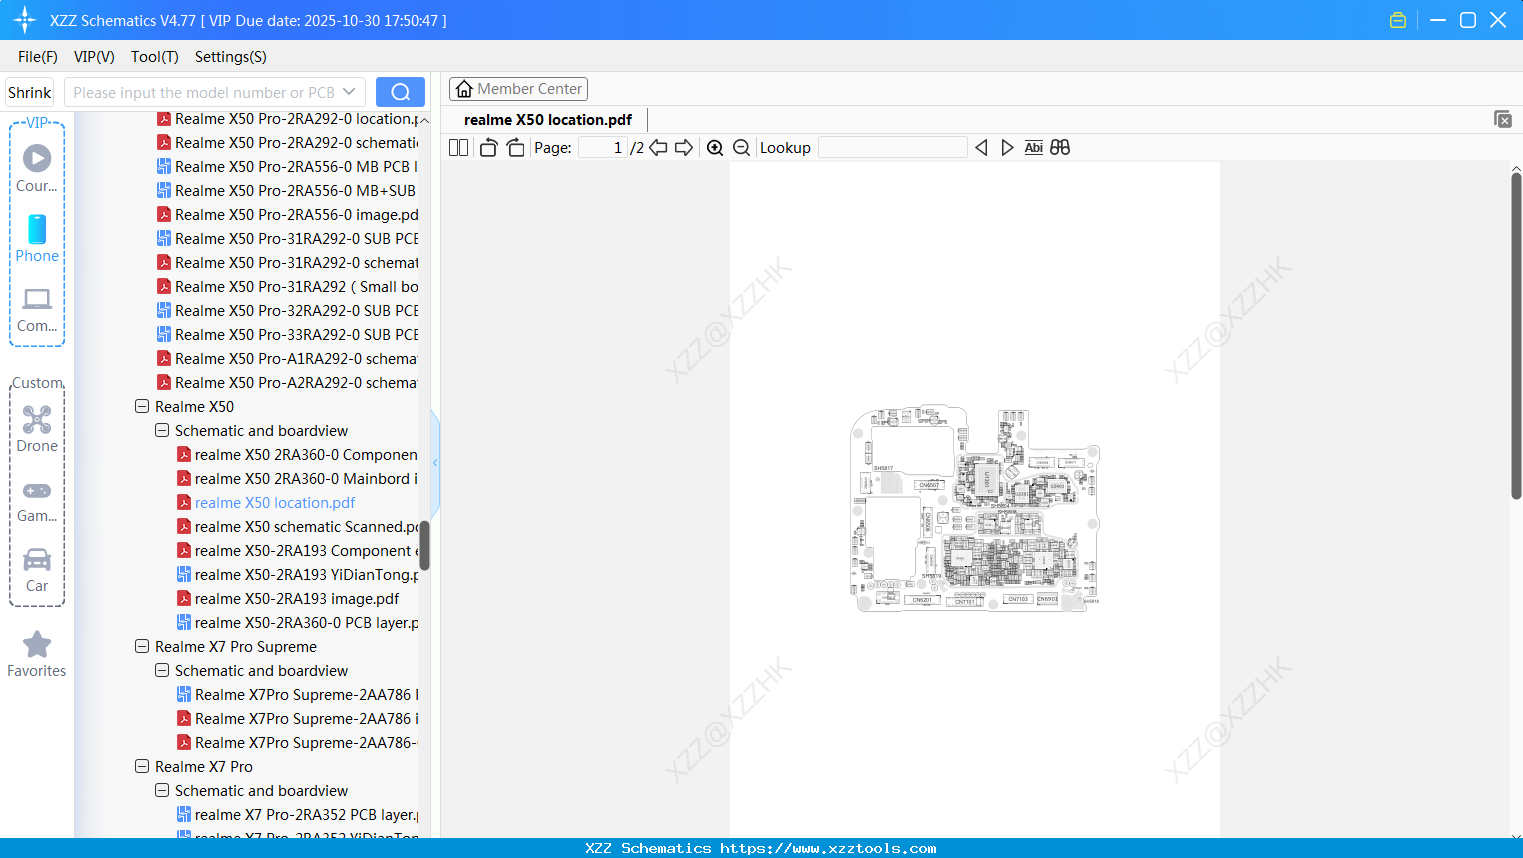The image size is (1523, 858).
Task: Rotate the PDF page clockwise
Action: [x=515, y=148]
